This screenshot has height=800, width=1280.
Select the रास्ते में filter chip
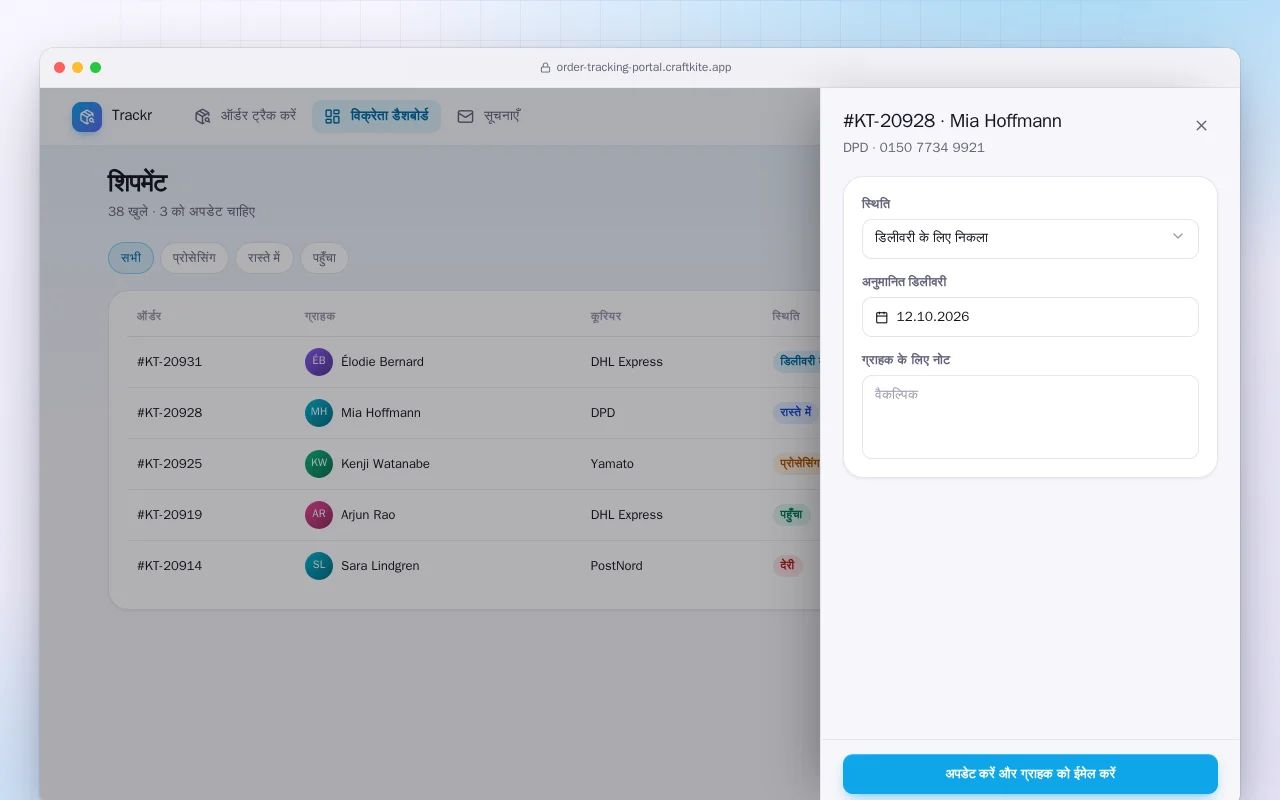point(264,258)
